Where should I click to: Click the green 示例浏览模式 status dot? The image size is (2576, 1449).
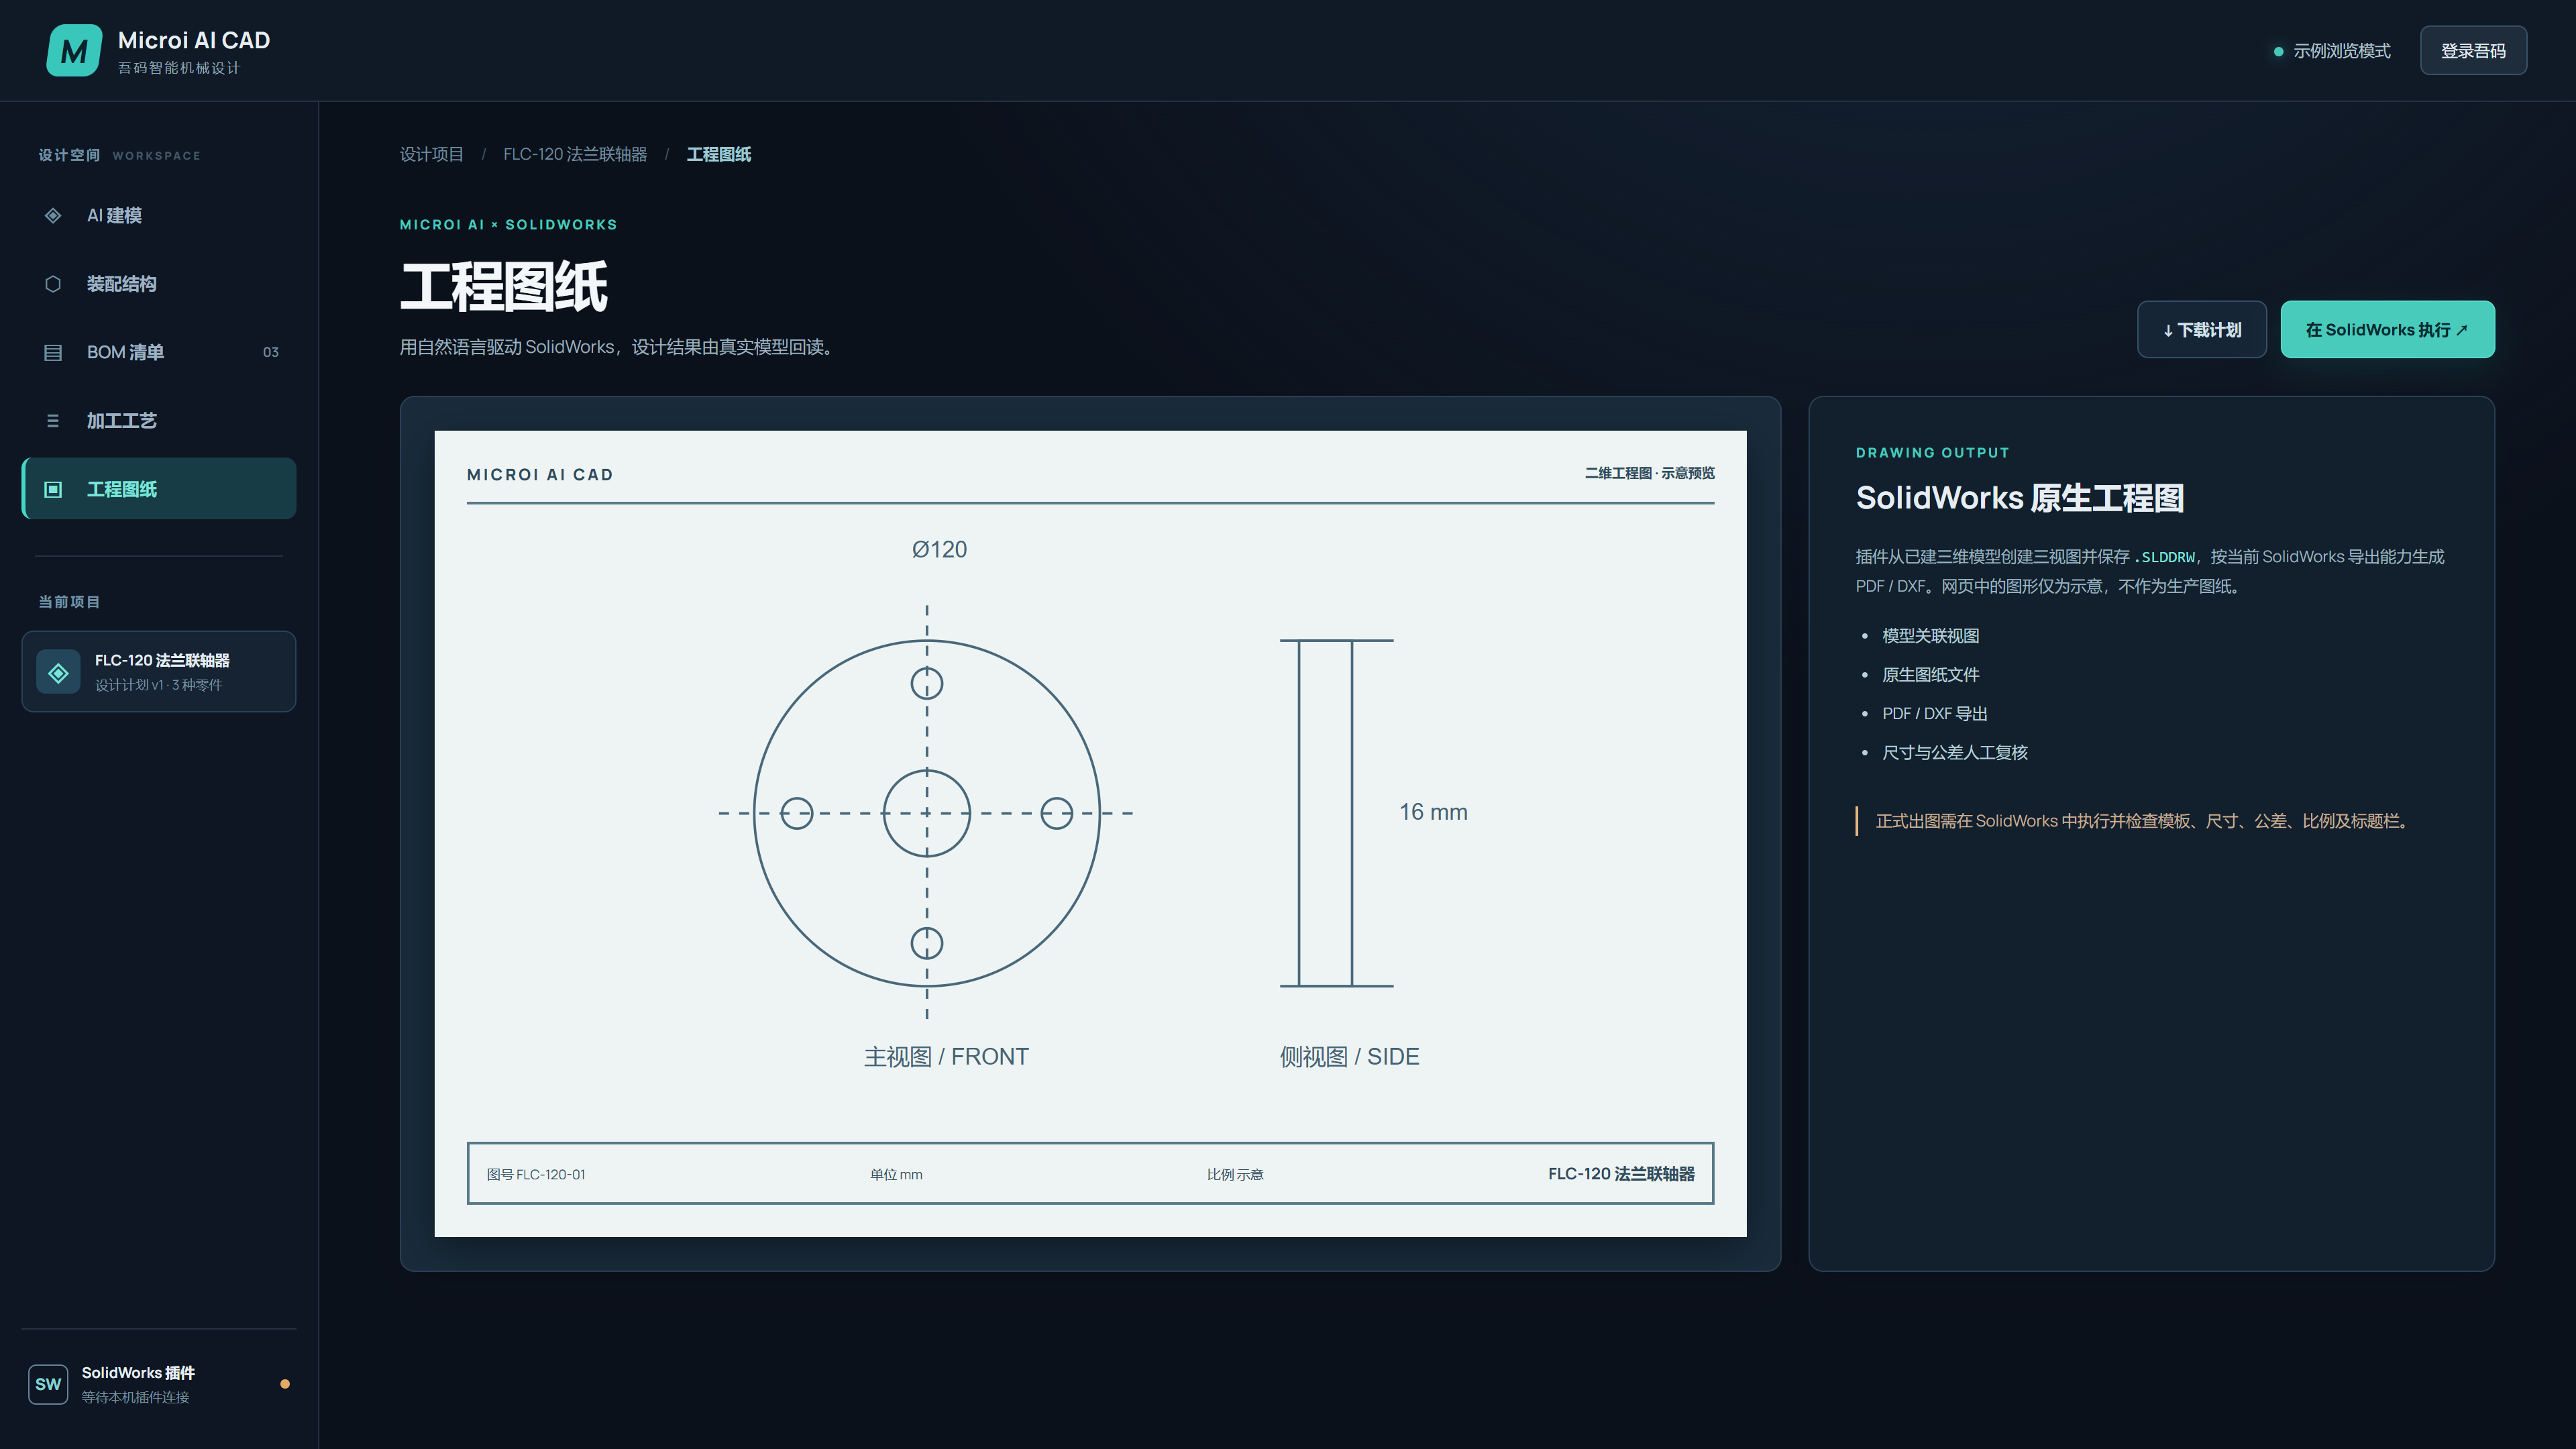(x=2278, y=51)
